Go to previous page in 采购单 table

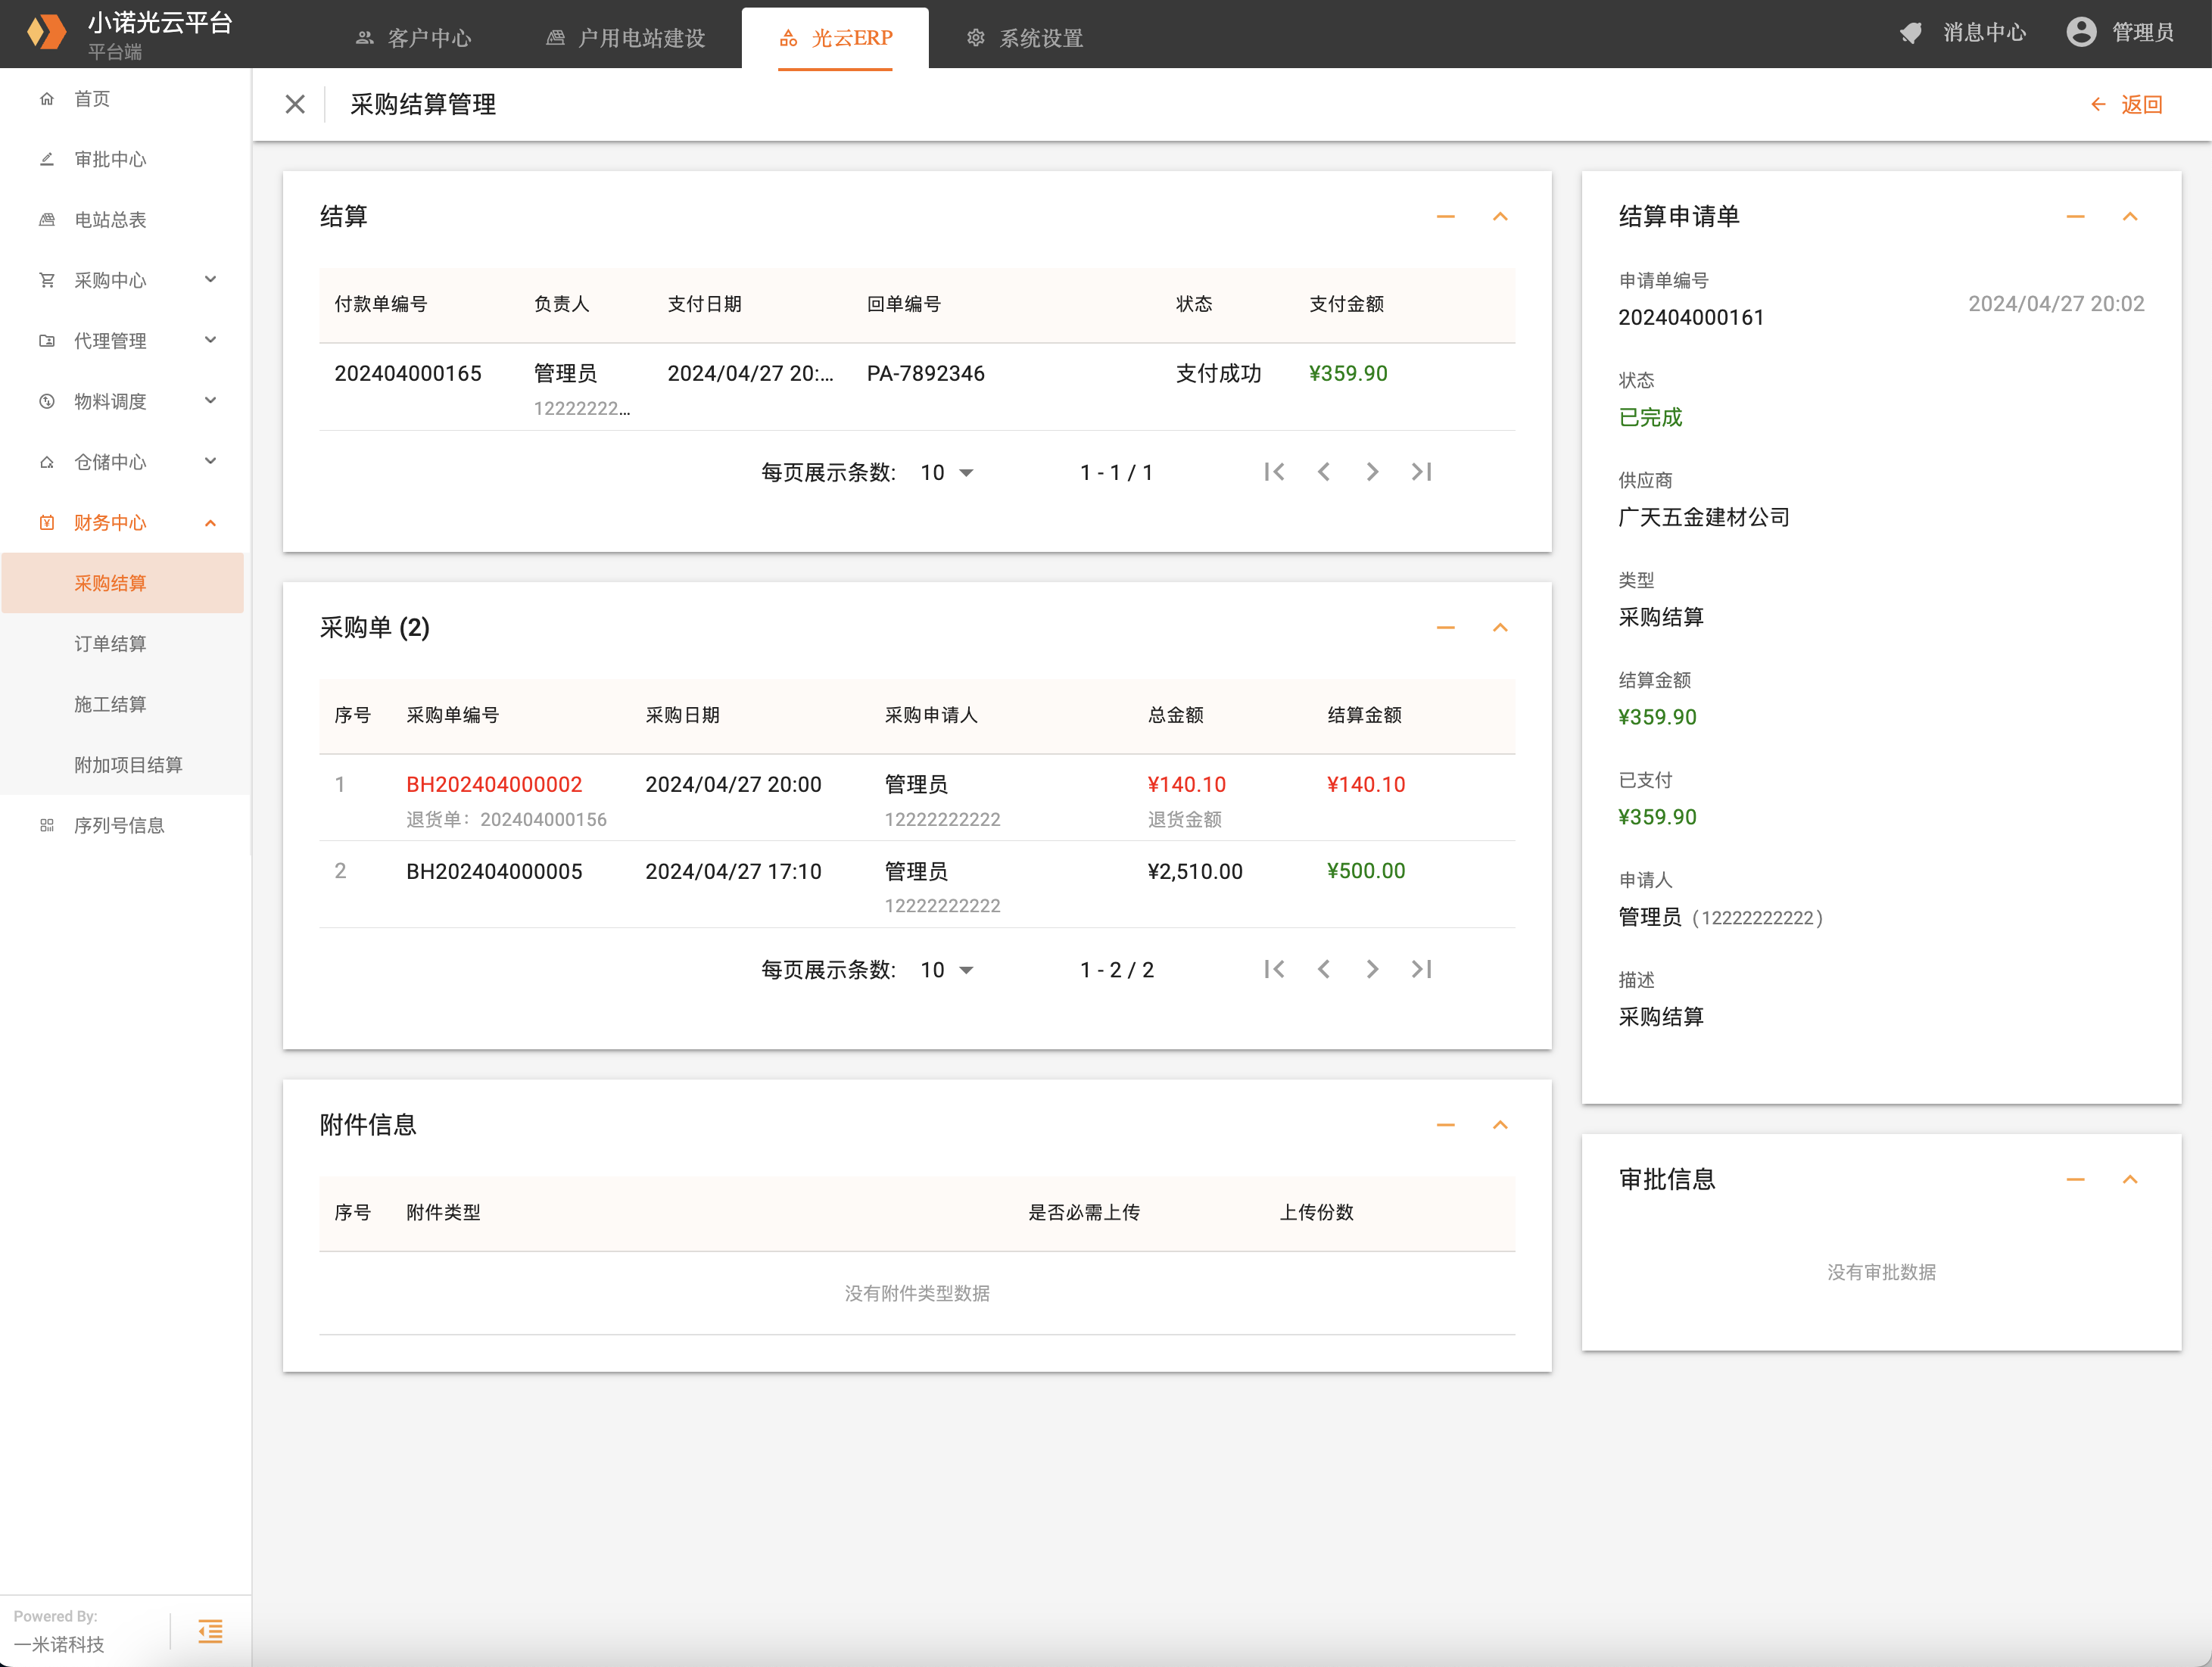click(x=1323, y=969)
